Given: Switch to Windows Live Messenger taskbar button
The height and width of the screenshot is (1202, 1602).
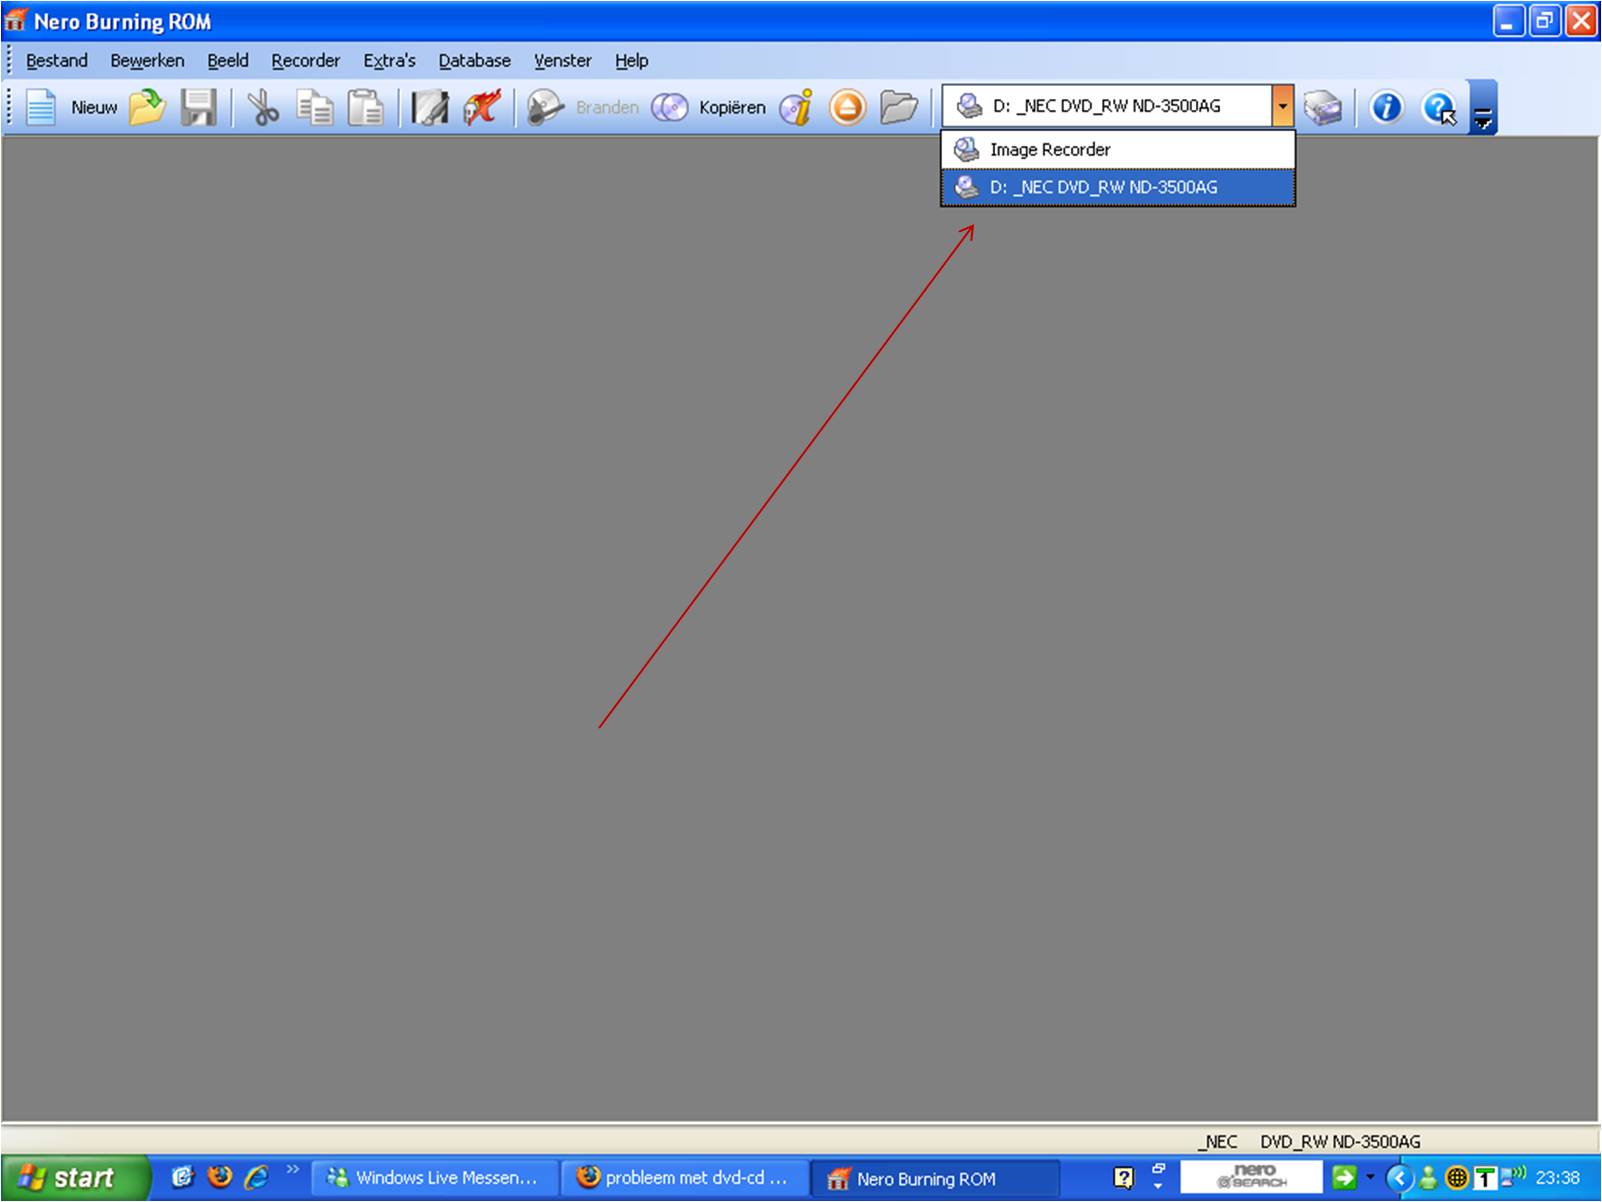Looking at the screenshot, I should (x=433, y=1178).
